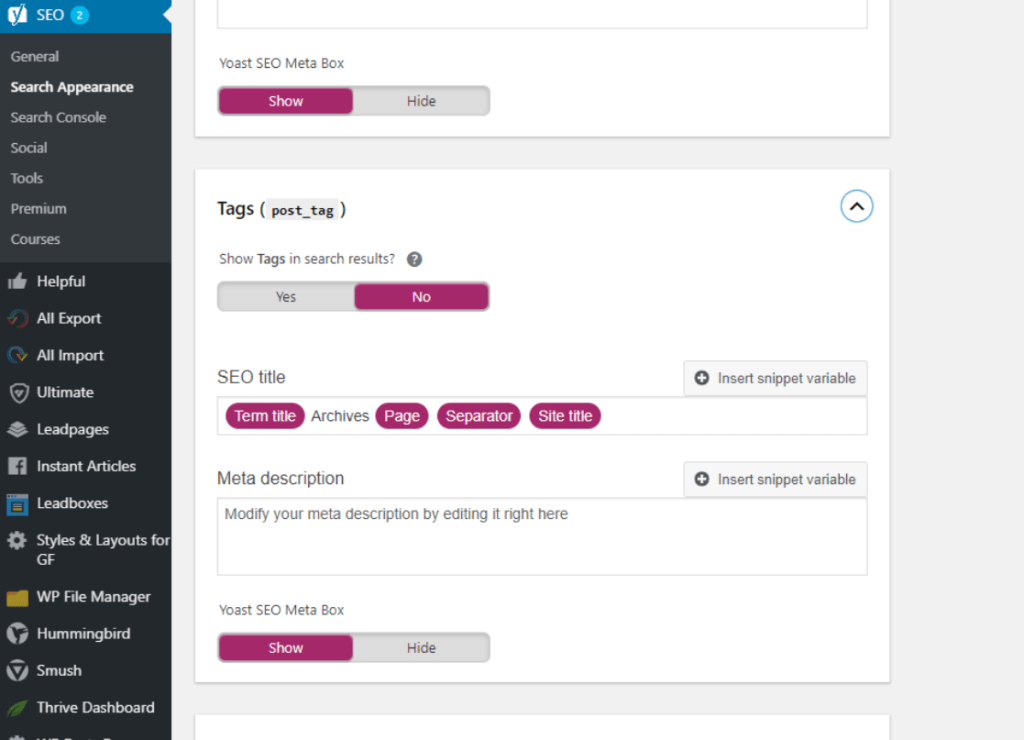
Task: Click the Helpful thumbs-up icon
Action: pos(17,282)
